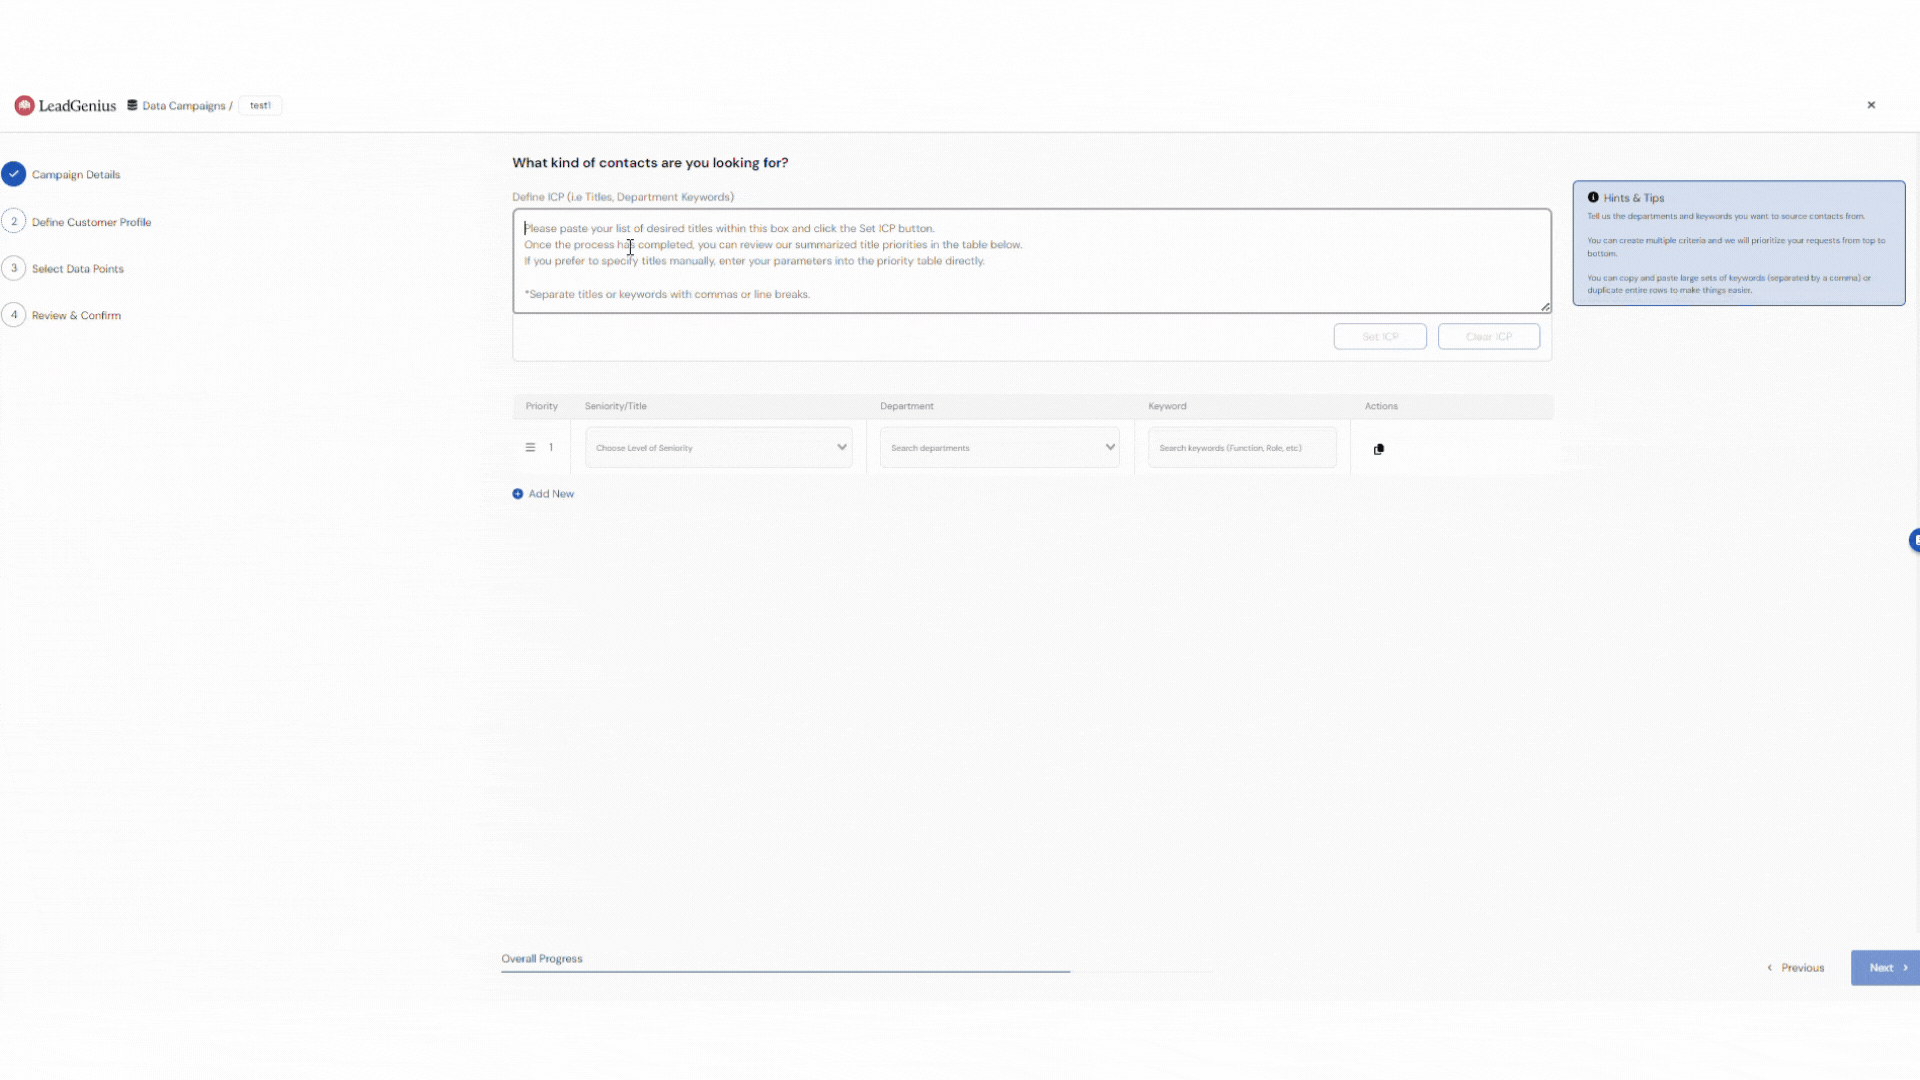Expand the Search departments dropdown
This screenshot has width=1920, height=1080.
999,448
